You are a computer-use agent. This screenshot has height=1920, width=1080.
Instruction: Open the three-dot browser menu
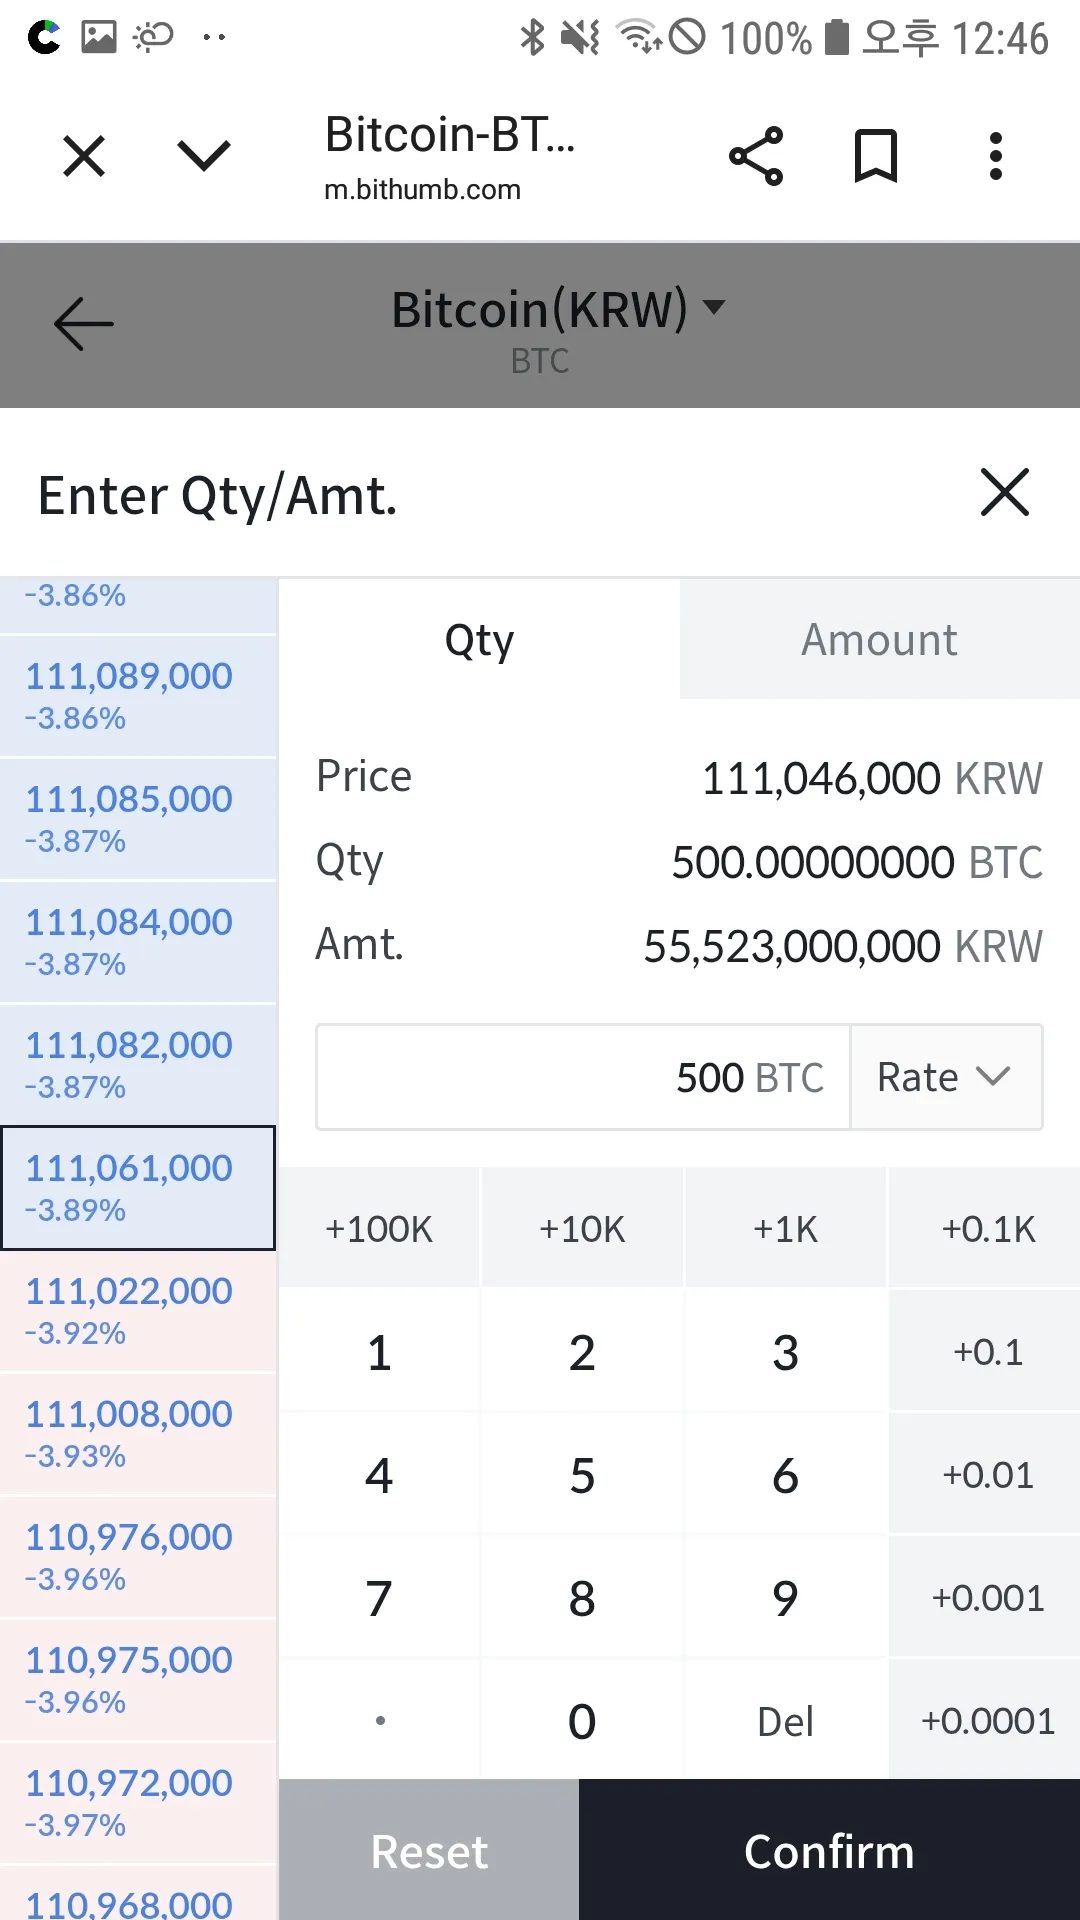pos(994,157)
